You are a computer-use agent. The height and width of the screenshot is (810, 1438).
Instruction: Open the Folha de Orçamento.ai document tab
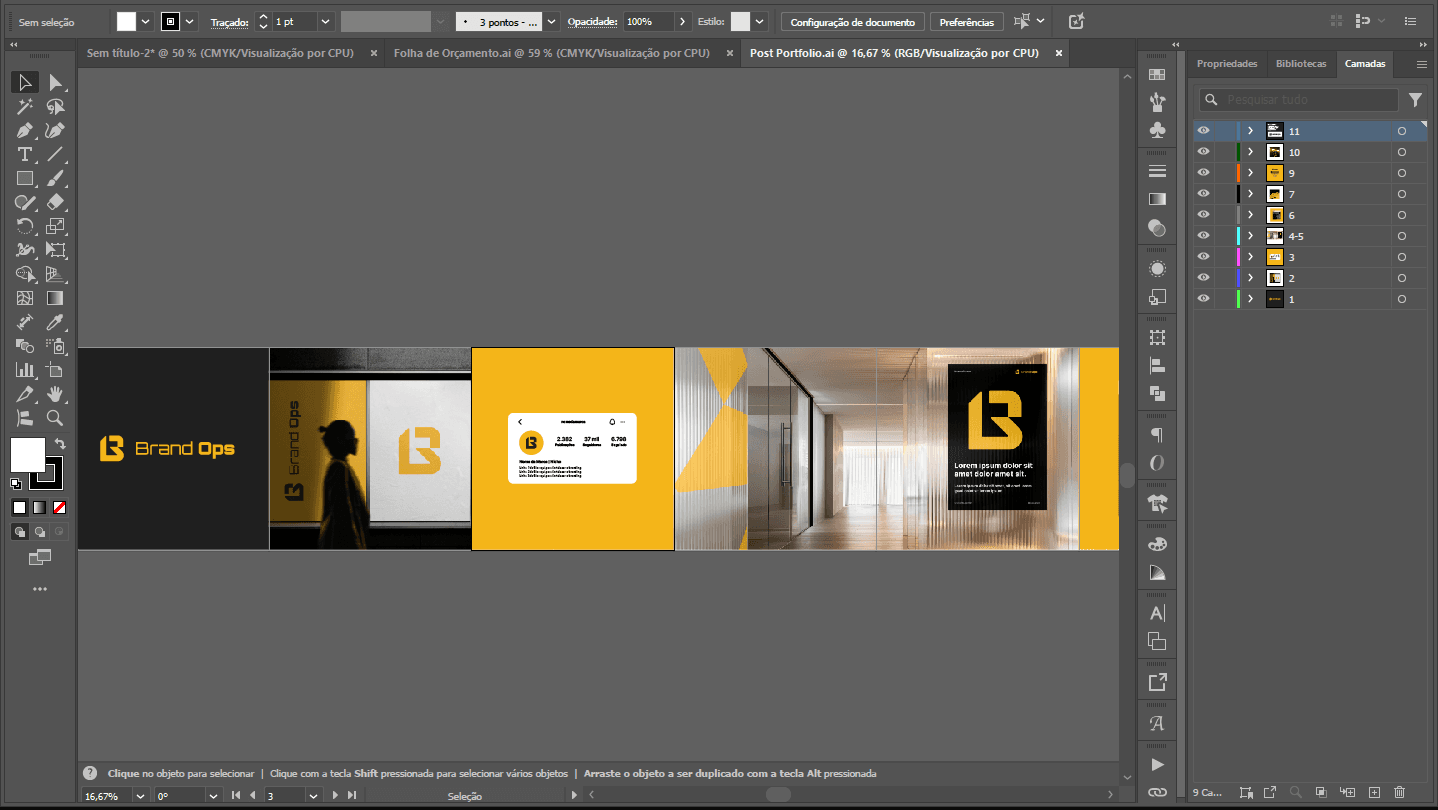point(551,53)
